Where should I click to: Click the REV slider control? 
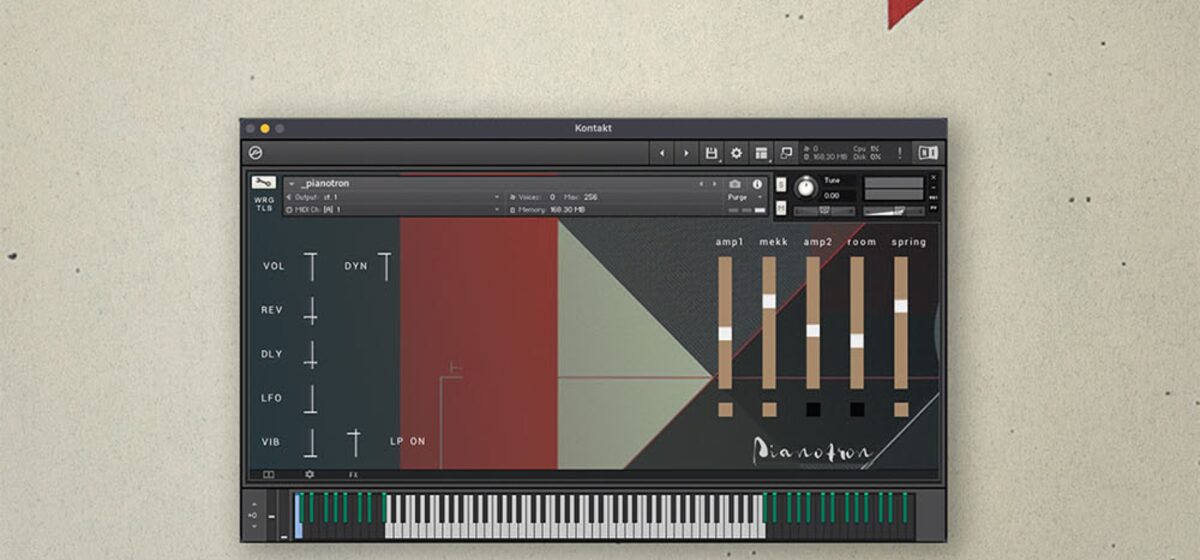[x=311, y=310]
